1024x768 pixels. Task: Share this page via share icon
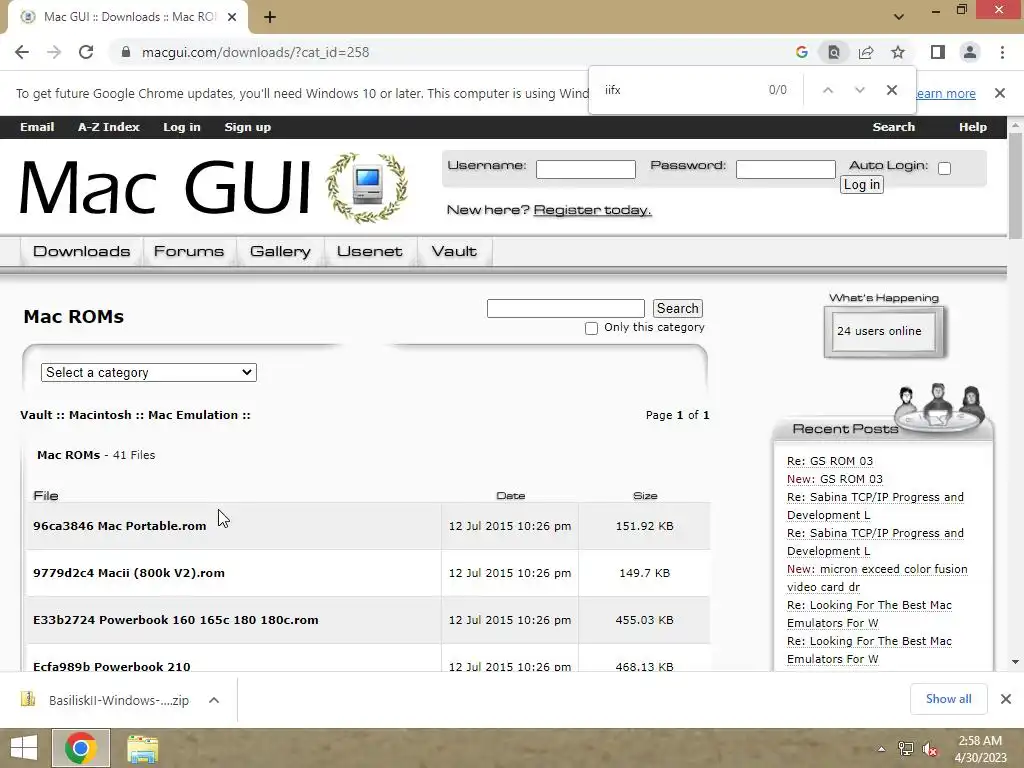click(x=866, y=52)
